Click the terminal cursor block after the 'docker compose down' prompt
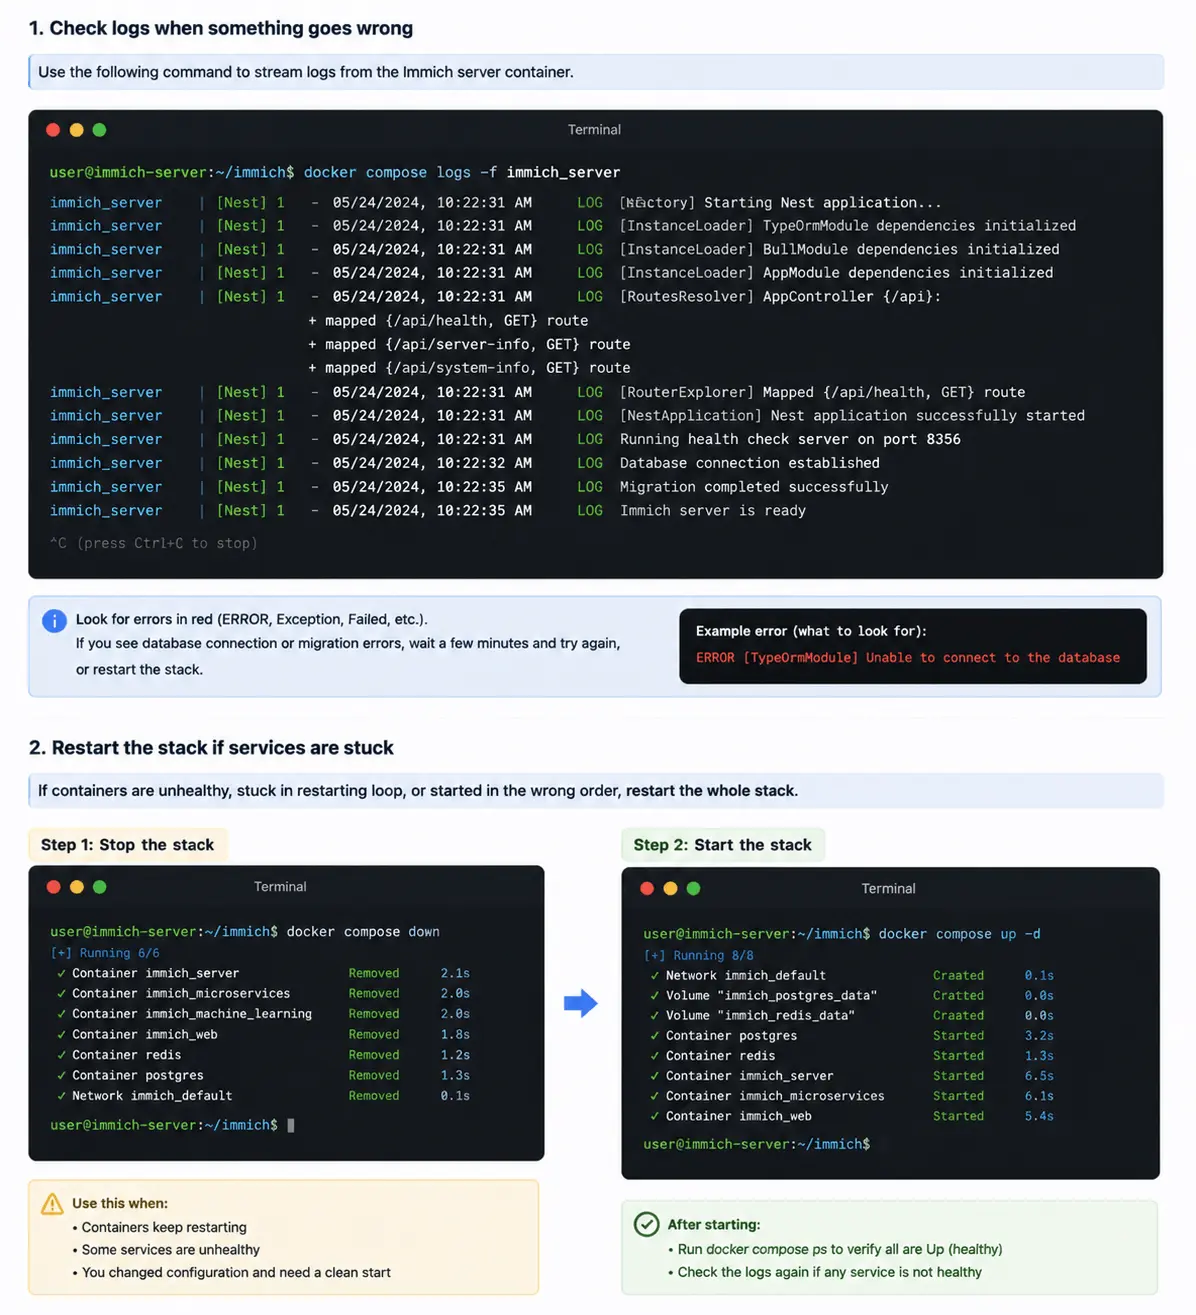The height and width of the screenshot is (1315, 1196). (x=291, y=1126)
